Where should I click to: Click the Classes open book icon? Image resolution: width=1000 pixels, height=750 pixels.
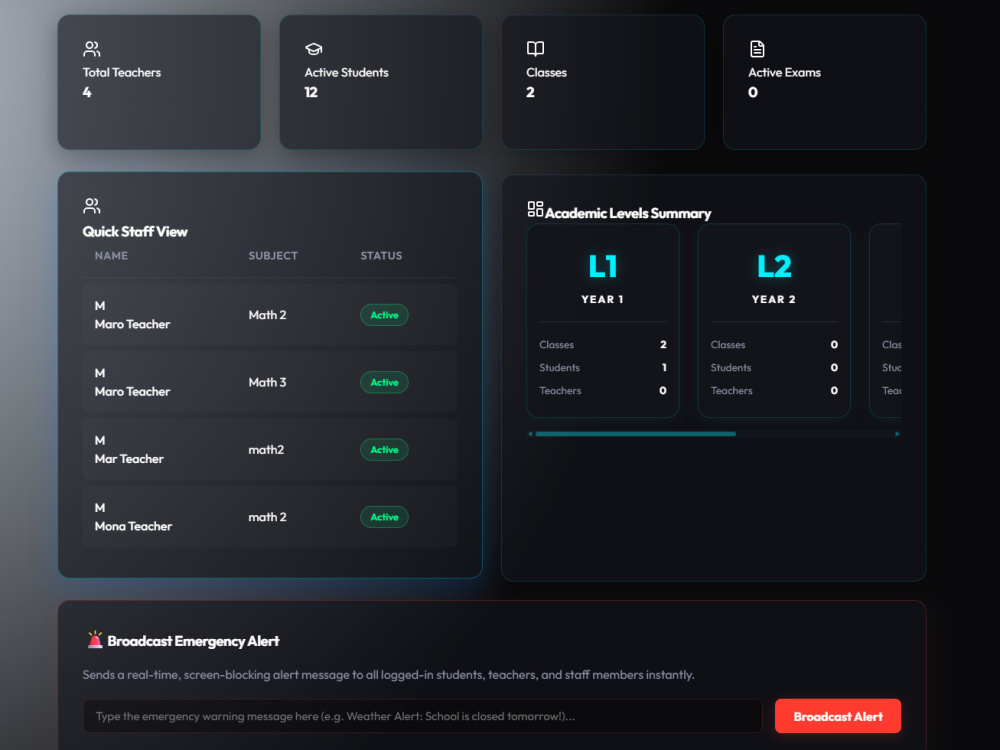pos(536,48)
